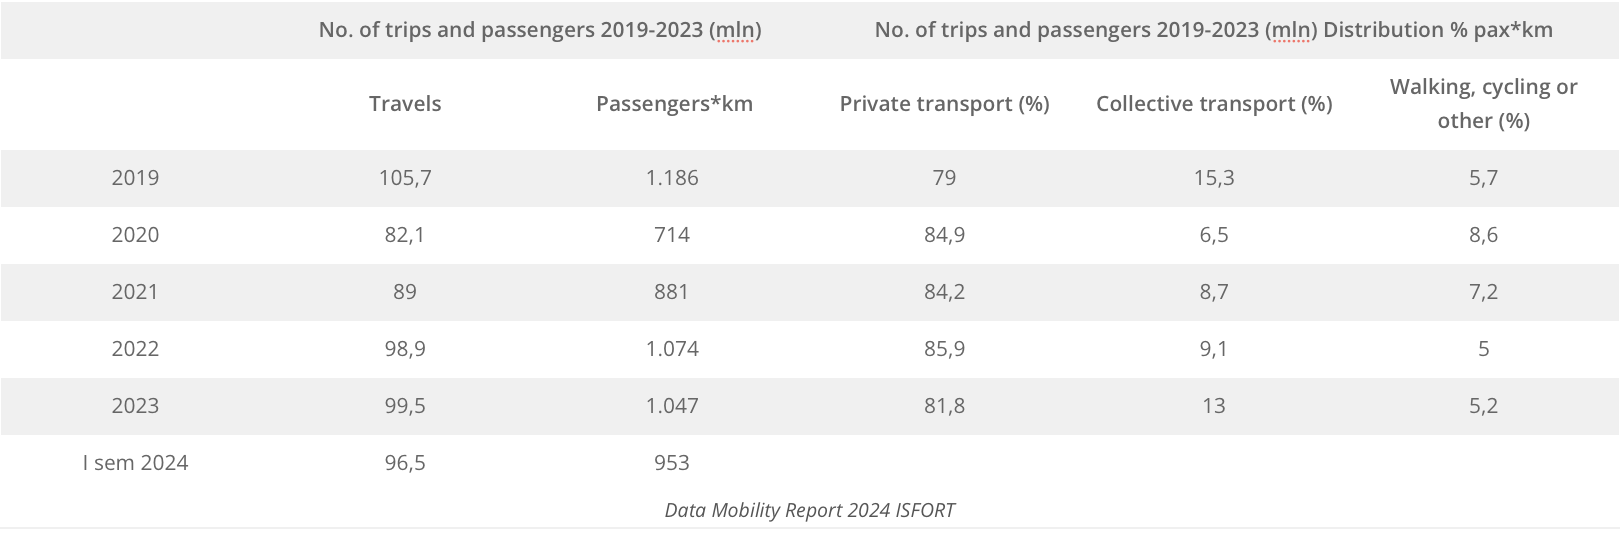Click the 84,9 private transport value

coord(944,235)
